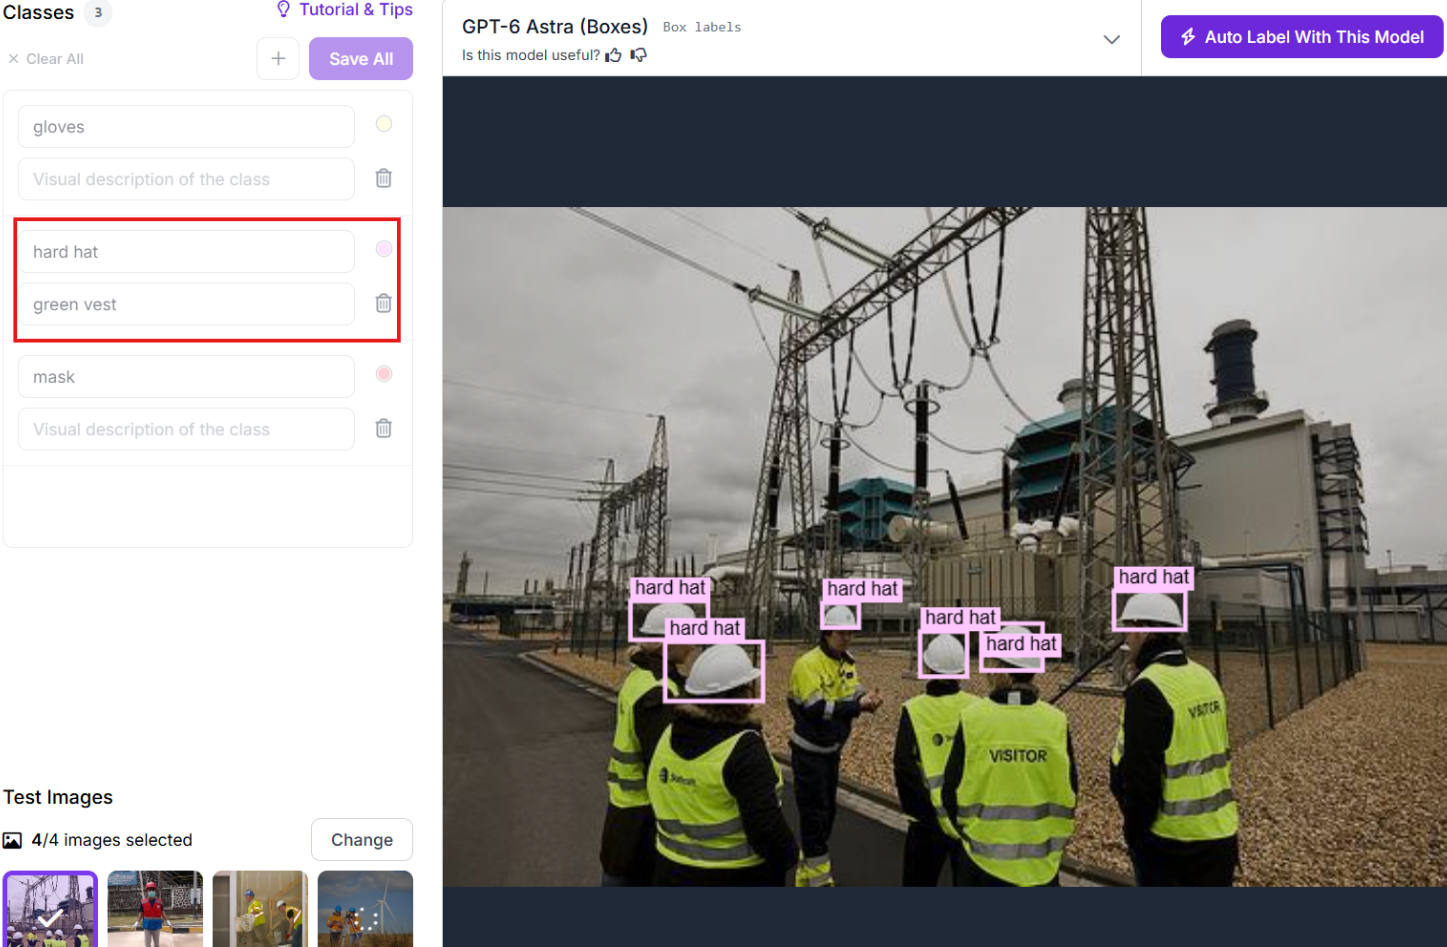
Task: Delete the hard hat class with trash icon
Action: (383, 304)
